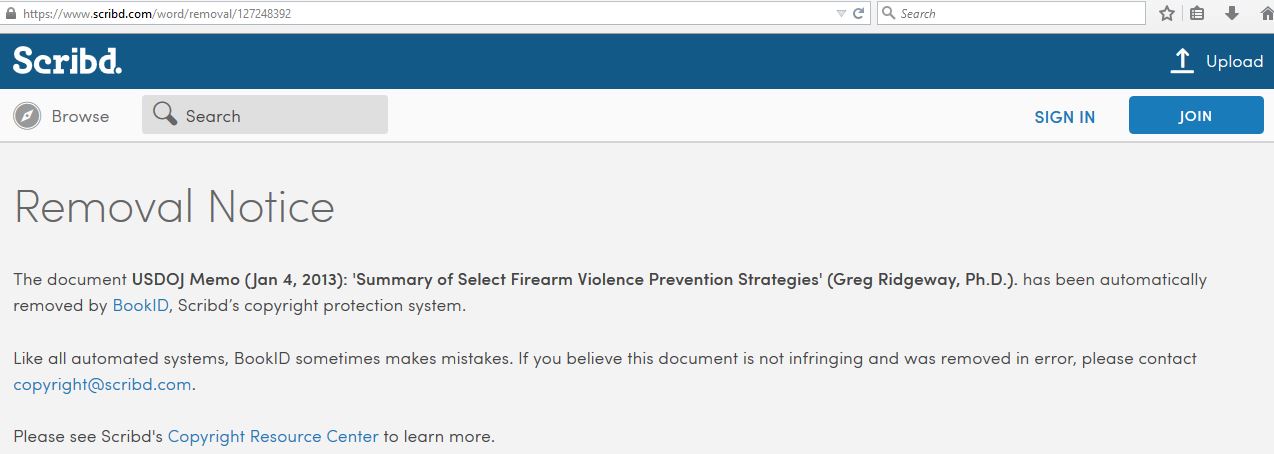Click the browser search magnifier icon
Screen dimensions: 1274x454
(x=888, y=14)
